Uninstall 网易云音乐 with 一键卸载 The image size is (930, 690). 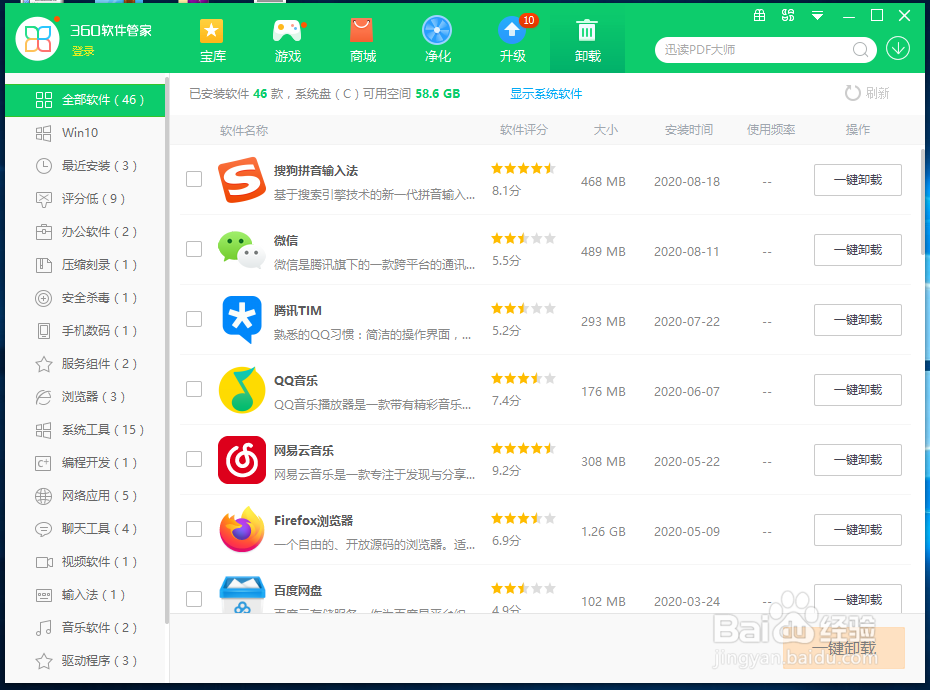click(x=858, y=460)
